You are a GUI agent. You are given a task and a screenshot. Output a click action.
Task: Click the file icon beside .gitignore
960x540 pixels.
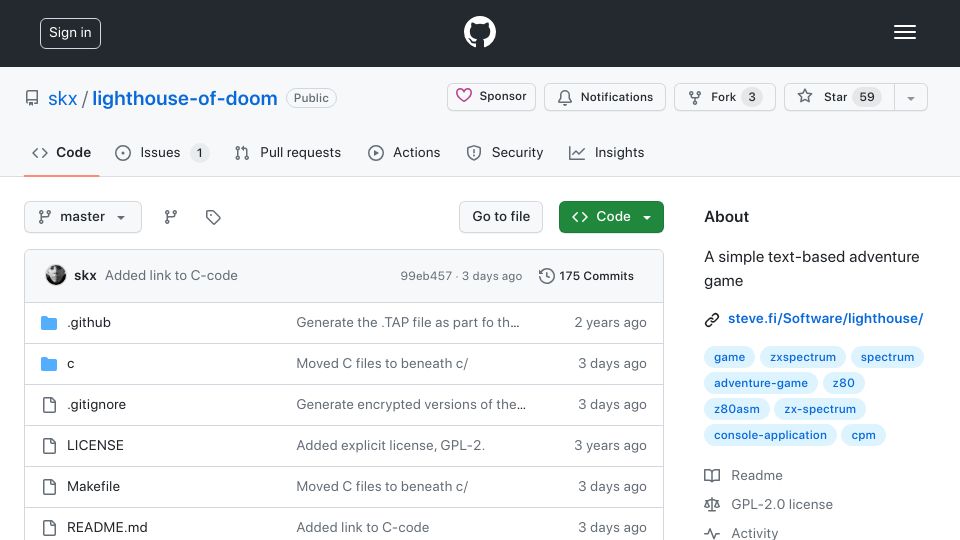[49, 405]
